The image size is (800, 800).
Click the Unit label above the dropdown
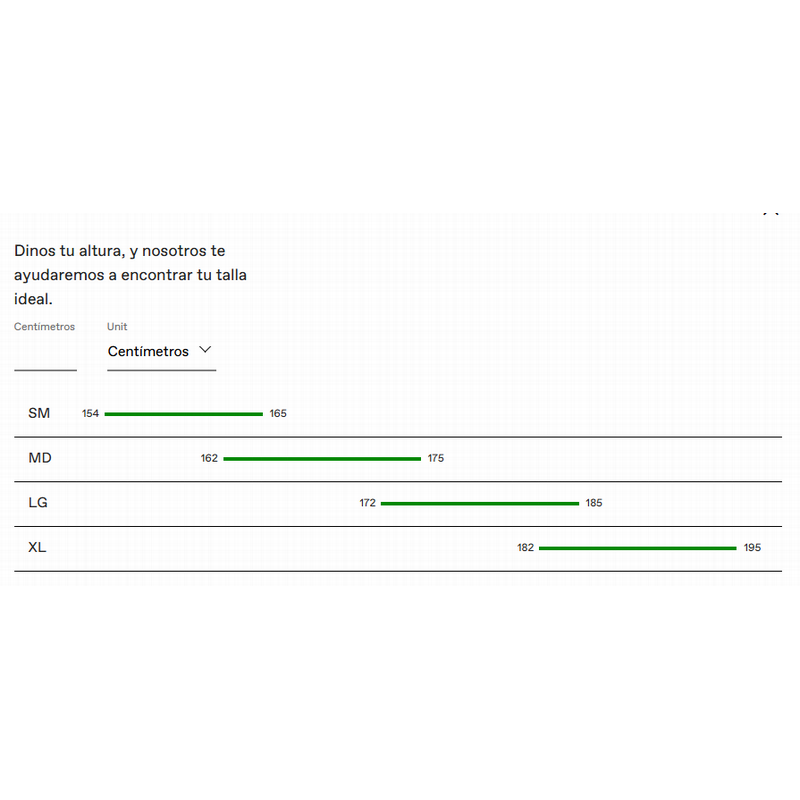point(117,327)
